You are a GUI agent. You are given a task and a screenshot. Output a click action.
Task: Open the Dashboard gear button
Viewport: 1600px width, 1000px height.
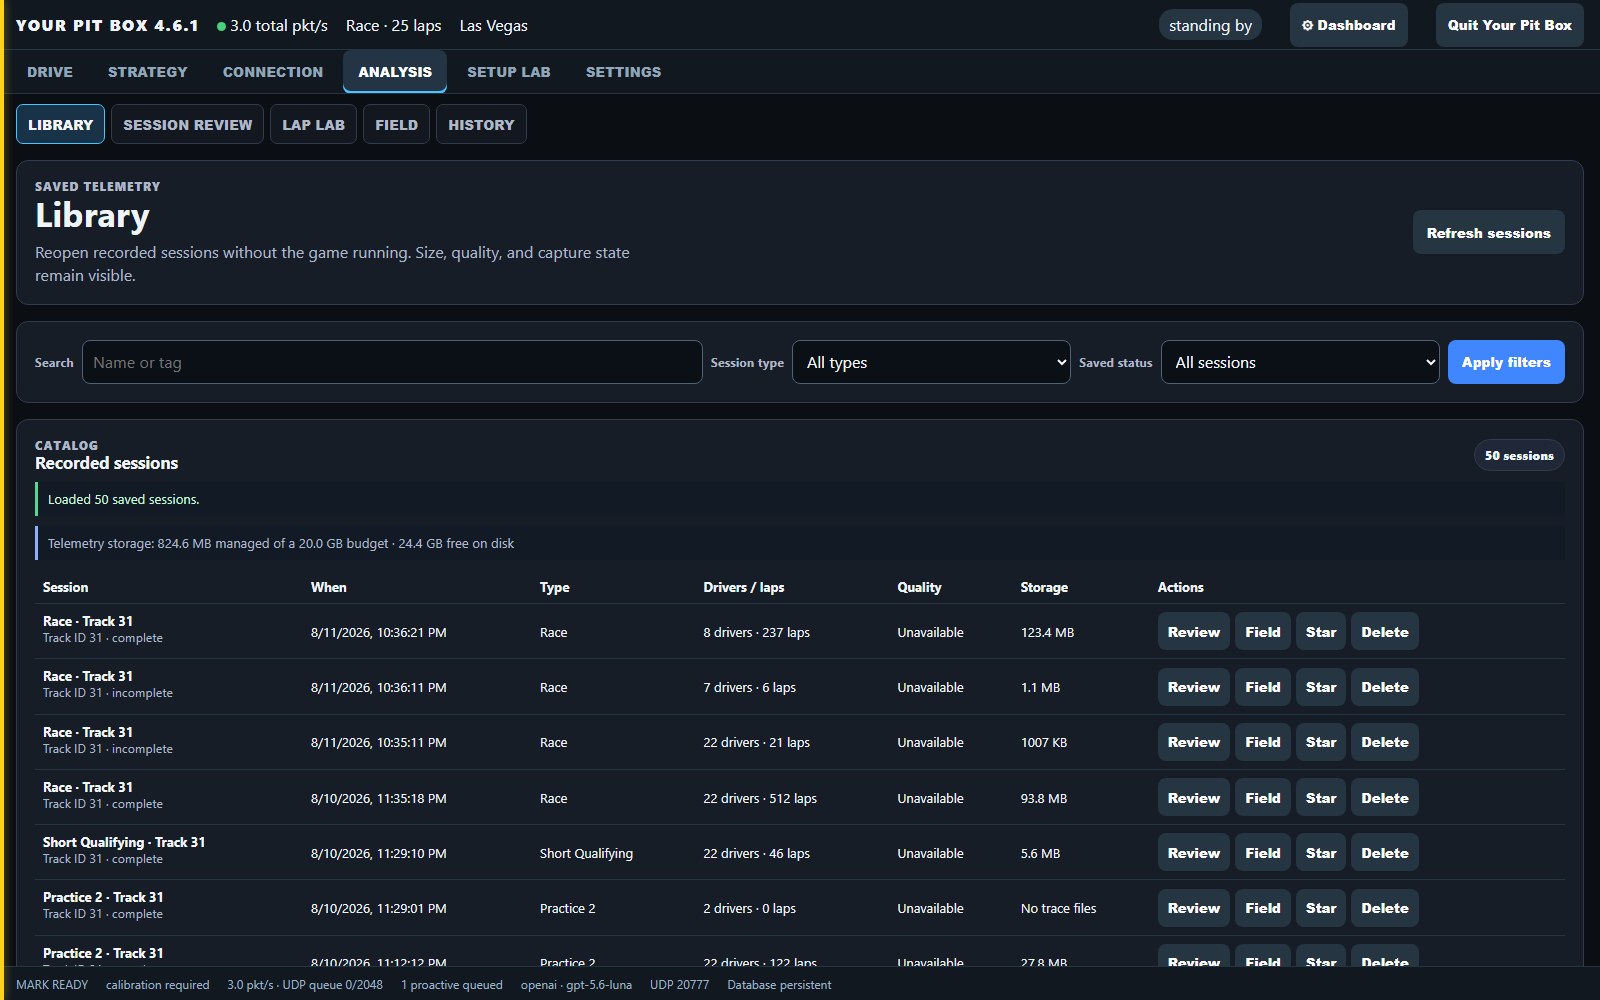(1348, 25)
